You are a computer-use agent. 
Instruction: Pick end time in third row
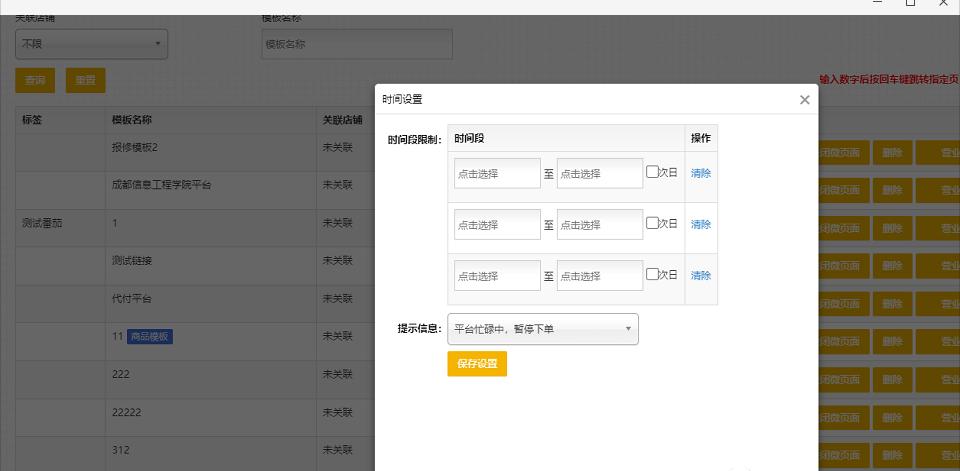point(599,275)
